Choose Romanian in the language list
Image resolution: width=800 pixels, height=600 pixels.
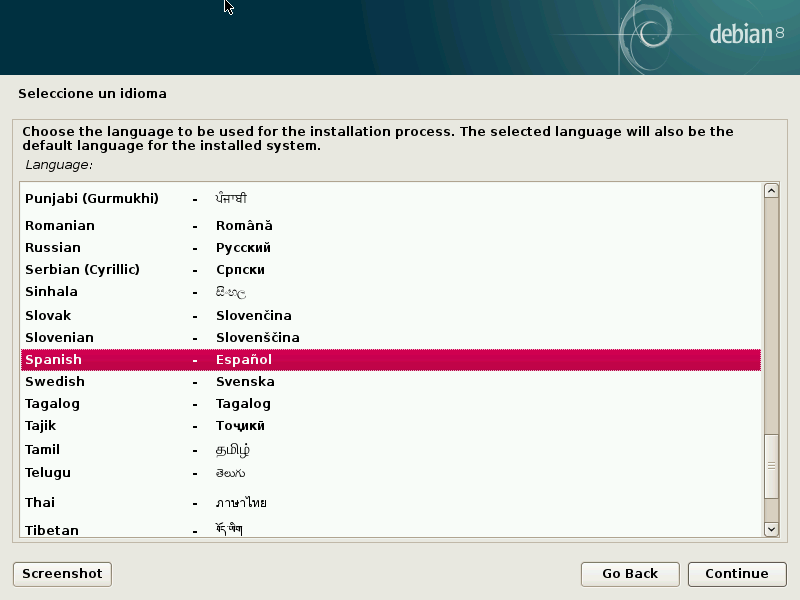tap(60, 226)
